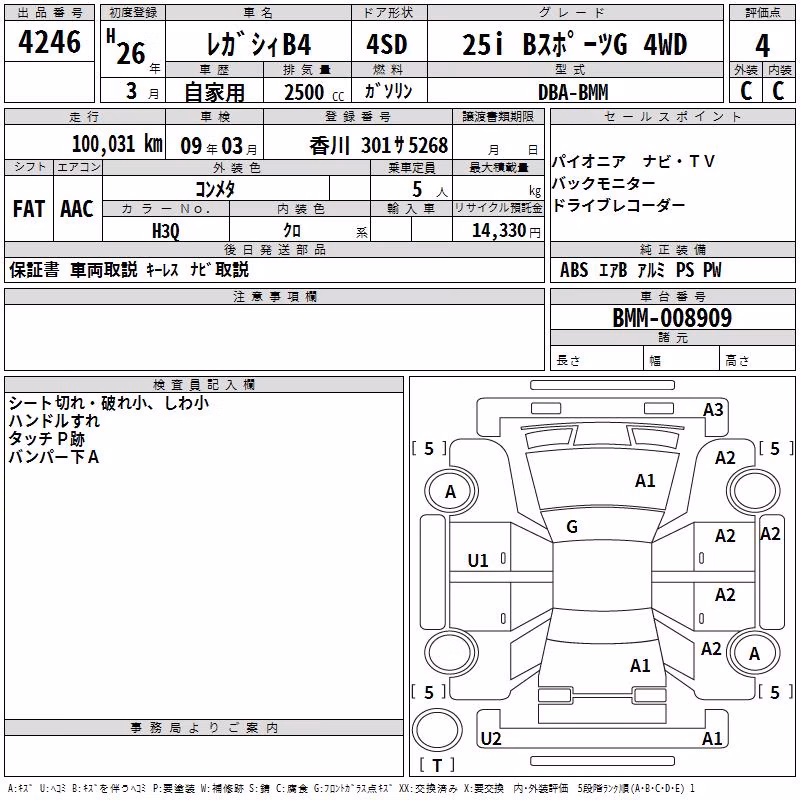Click the inspection expiry 09年03月
Screen dimensions: 800x800
[219, 146]
